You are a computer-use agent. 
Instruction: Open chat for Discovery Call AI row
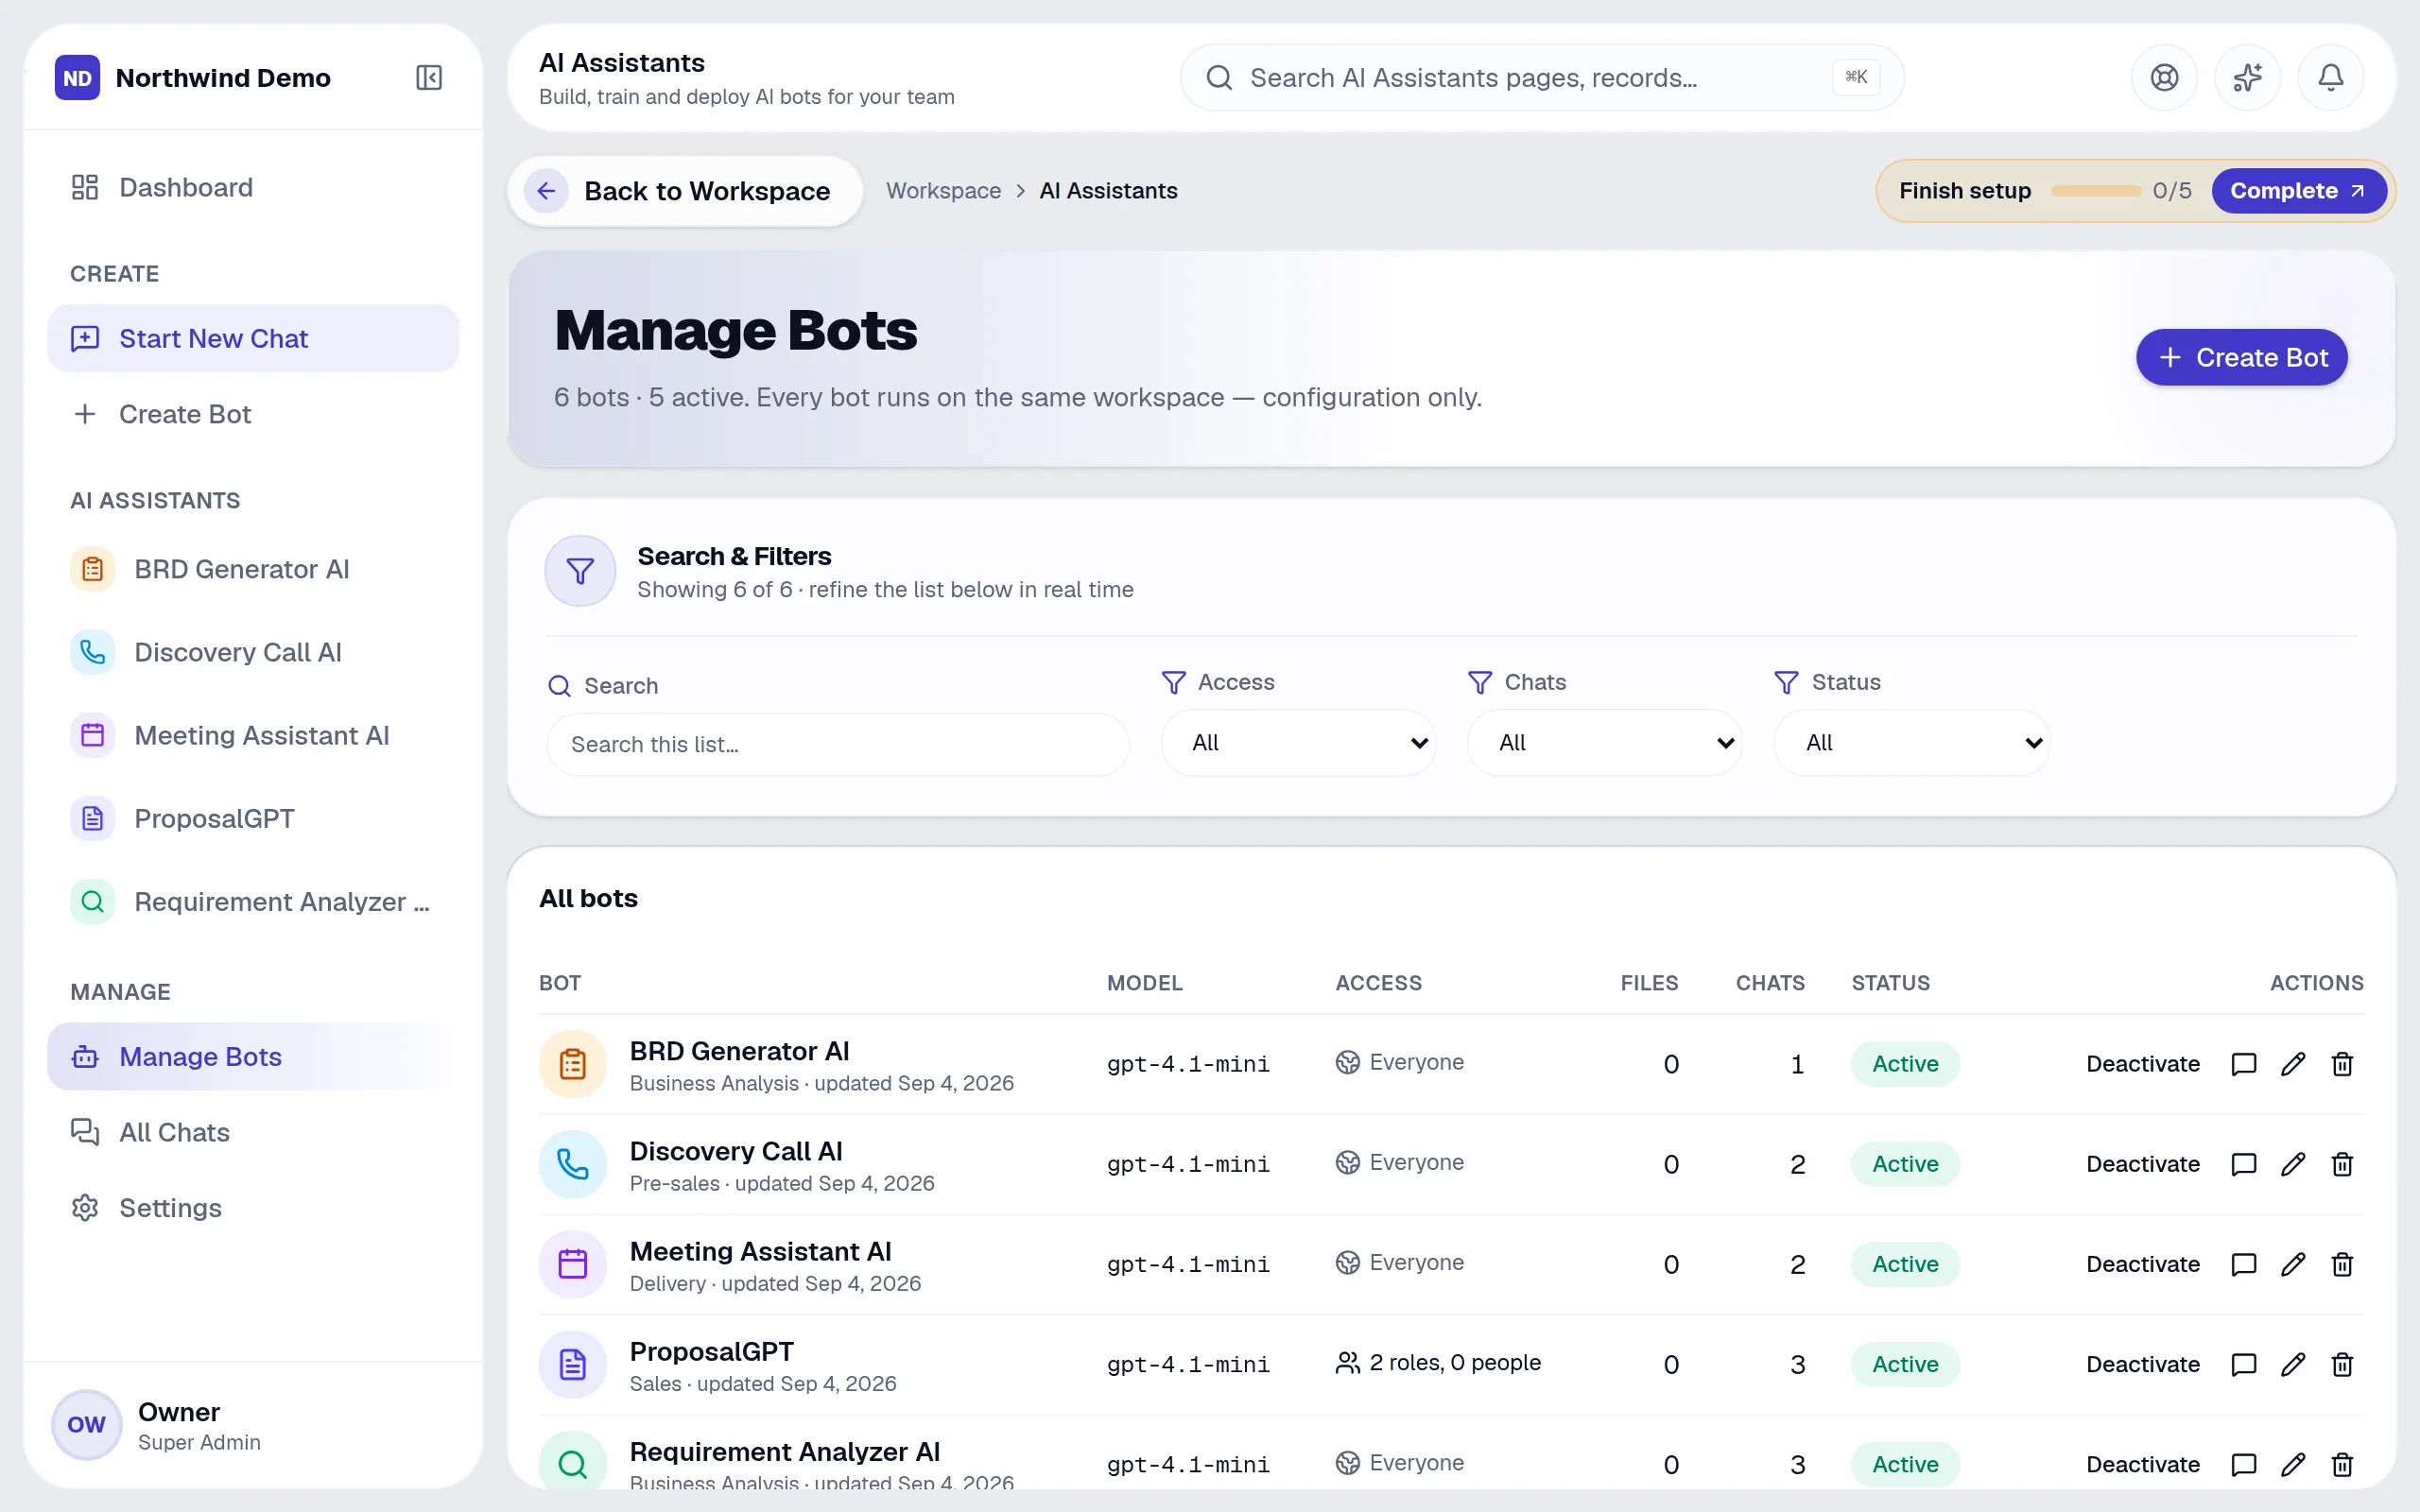(x=2243, y=1164)
